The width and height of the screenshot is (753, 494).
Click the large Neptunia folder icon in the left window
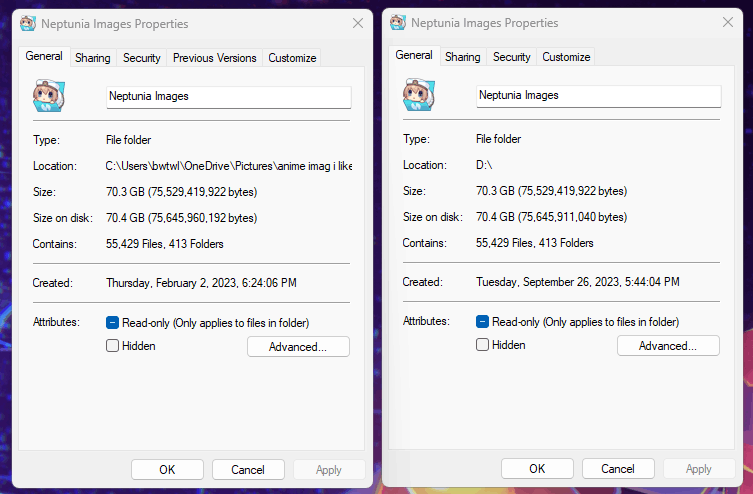coord(49,96)
